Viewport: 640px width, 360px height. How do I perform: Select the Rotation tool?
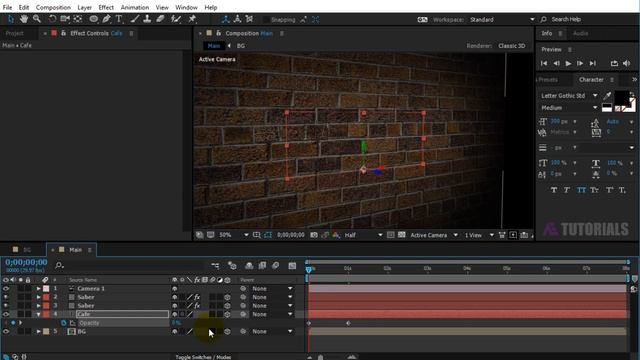[x=52, y=19]
